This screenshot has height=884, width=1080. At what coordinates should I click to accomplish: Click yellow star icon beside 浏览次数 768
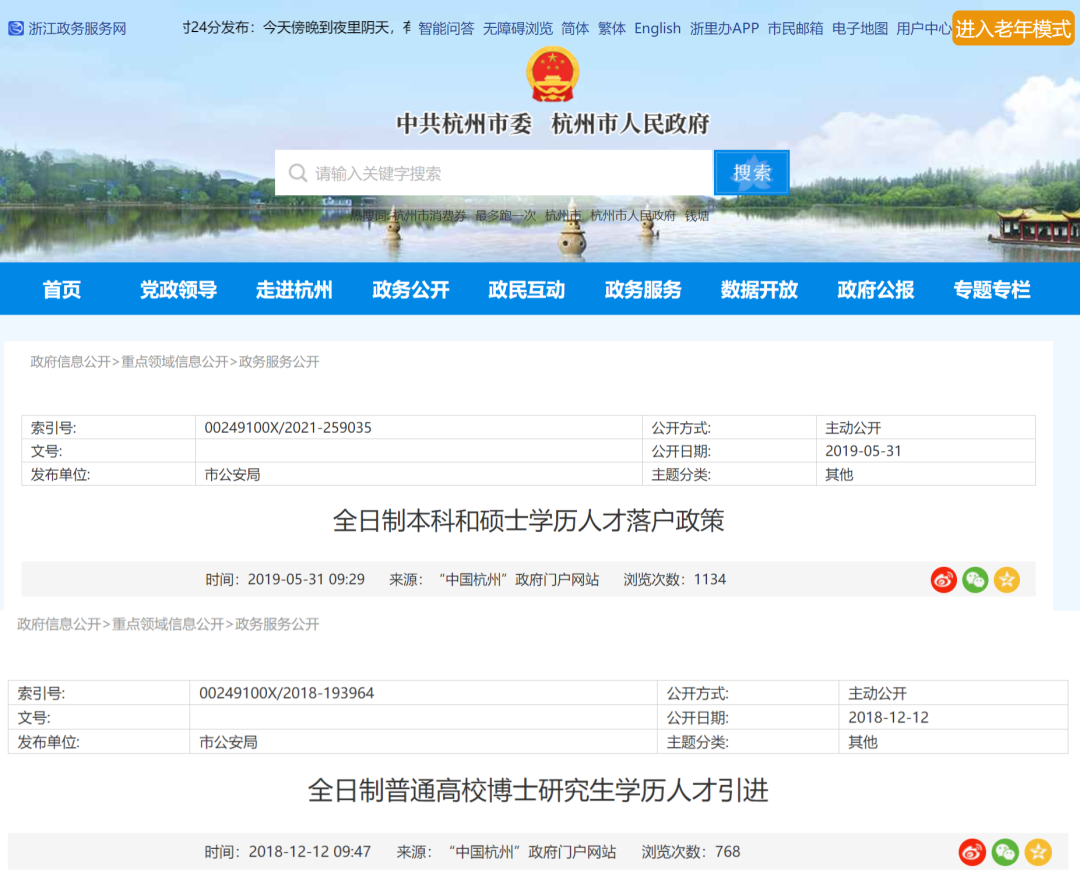1038,852
